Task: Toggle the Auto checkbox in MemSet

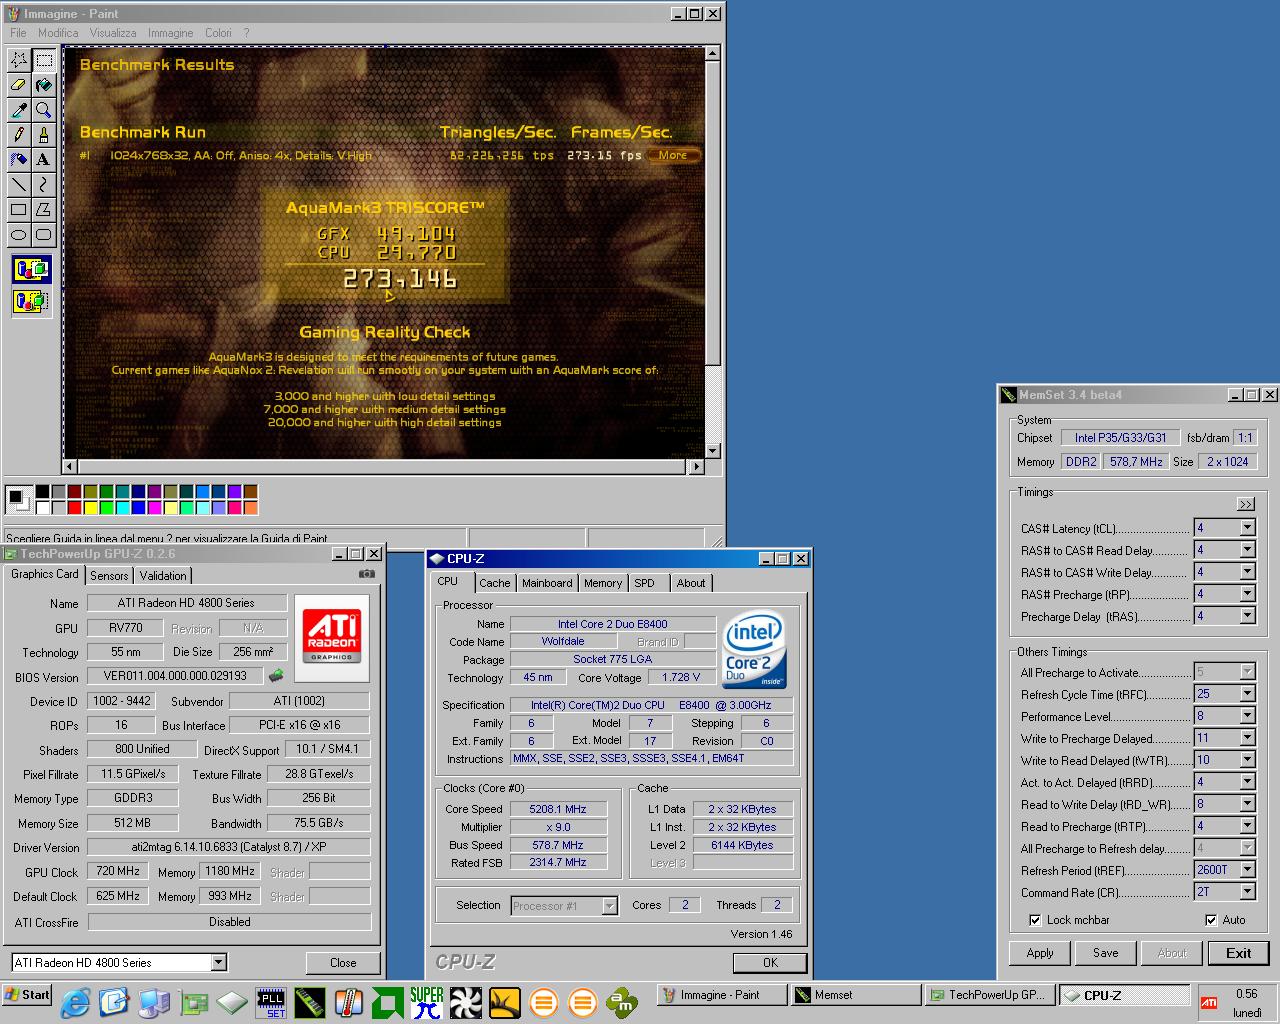Action: tap(1211, 920)
